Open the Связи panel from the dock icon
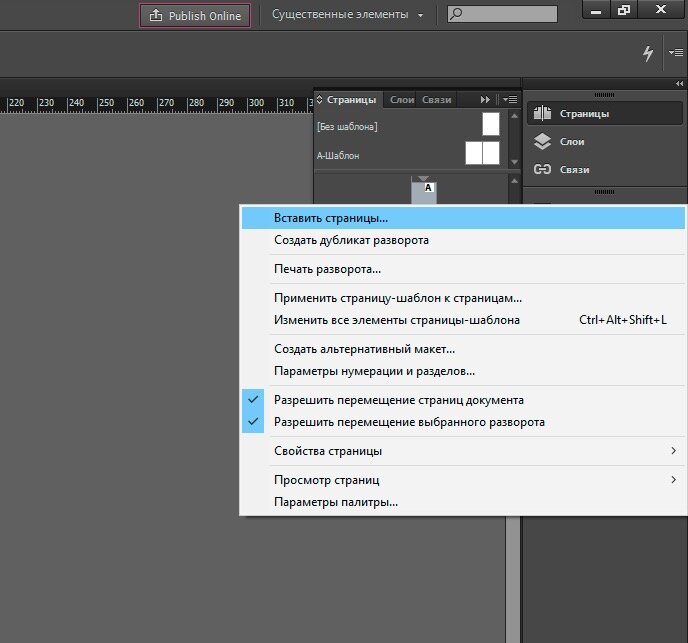 coord(604,169)
